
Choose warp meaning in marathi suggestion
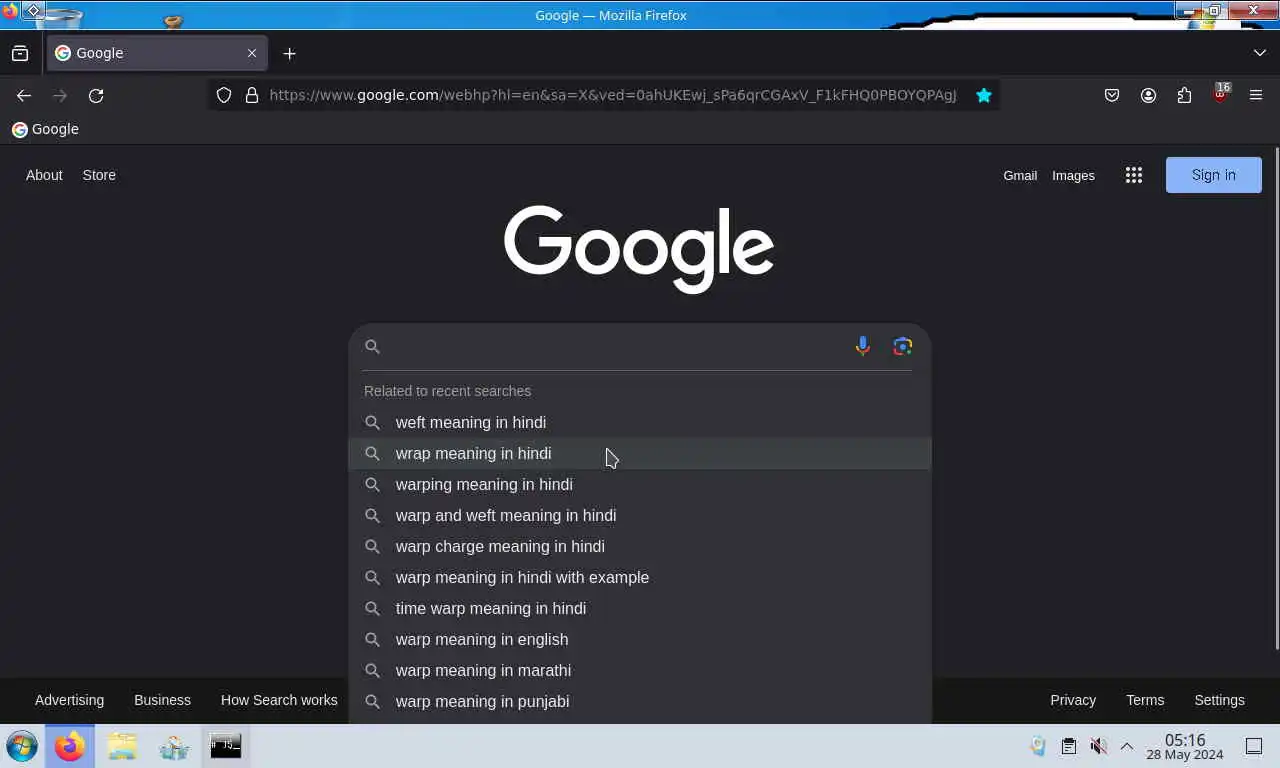point(640,670)
